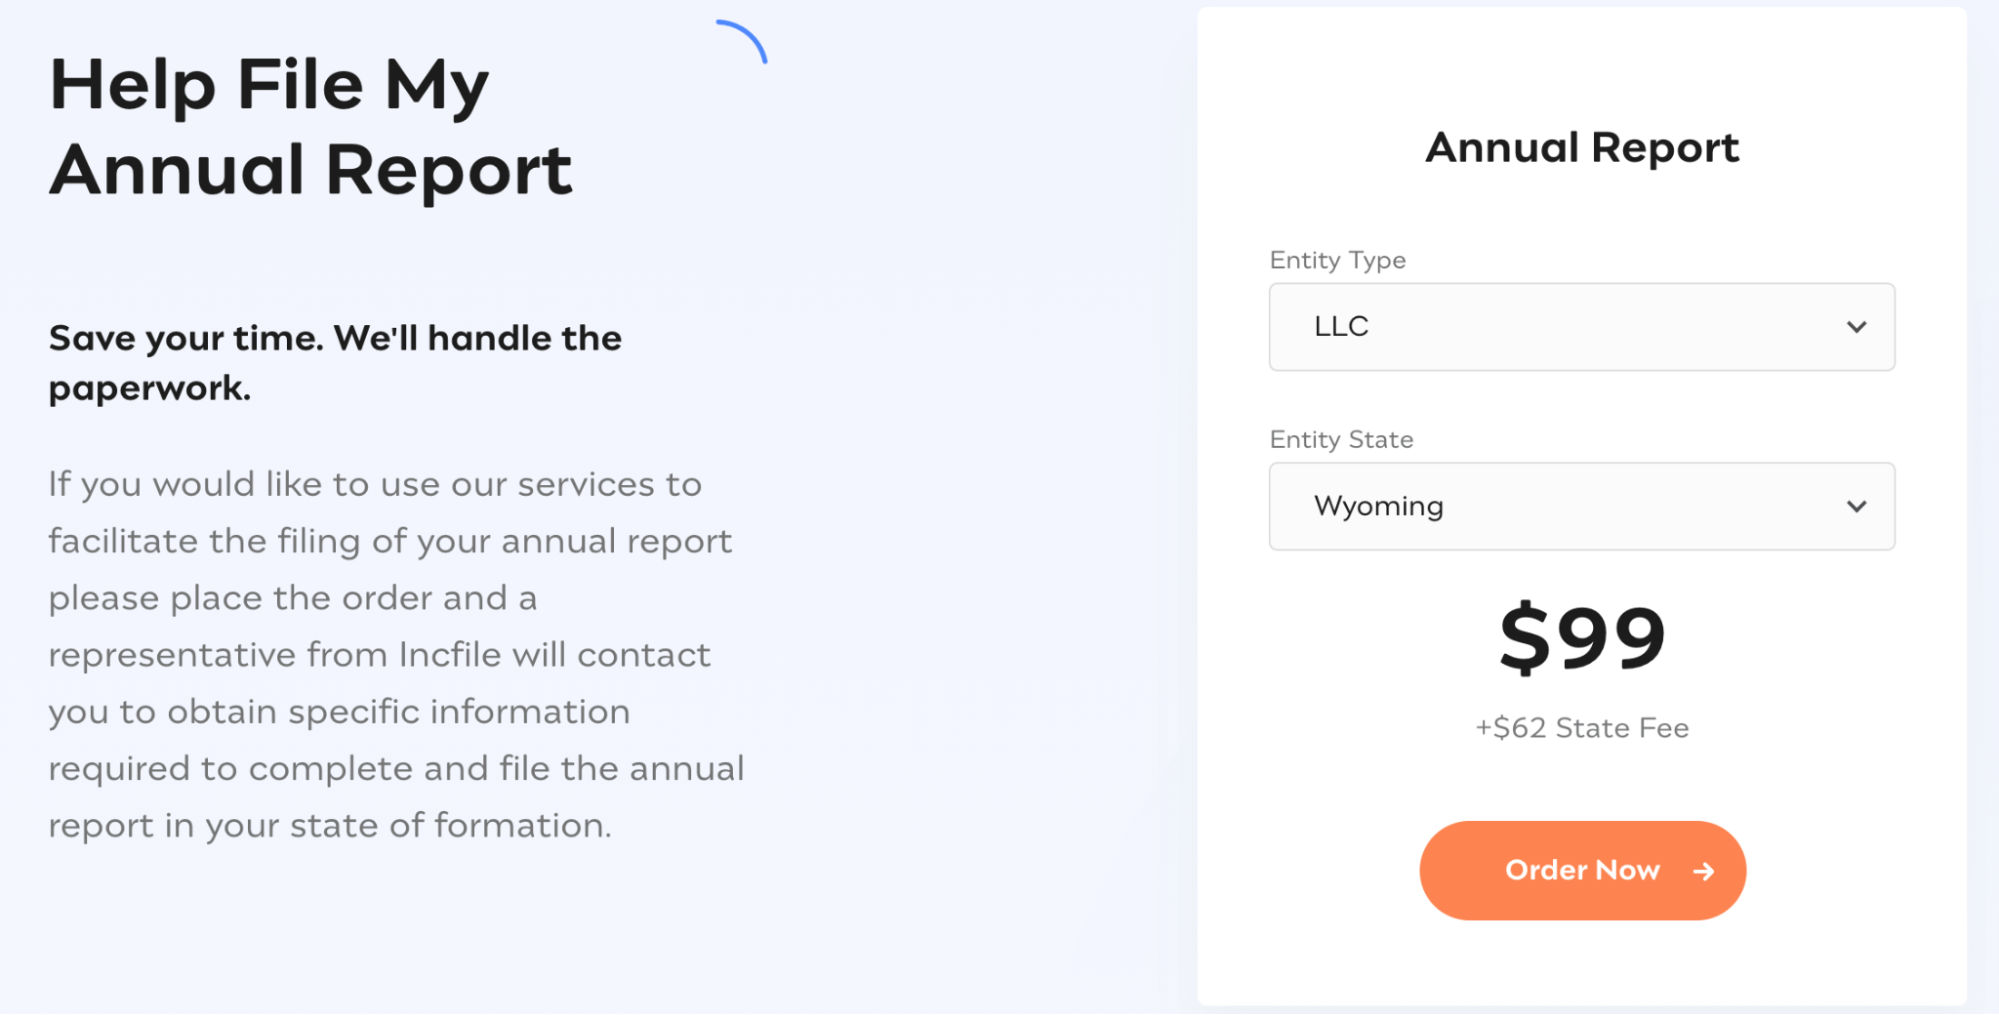Viewport: 1999px width, 1015px height.
Task: Click the Entity State field label
Action: tap(1341, 439)
